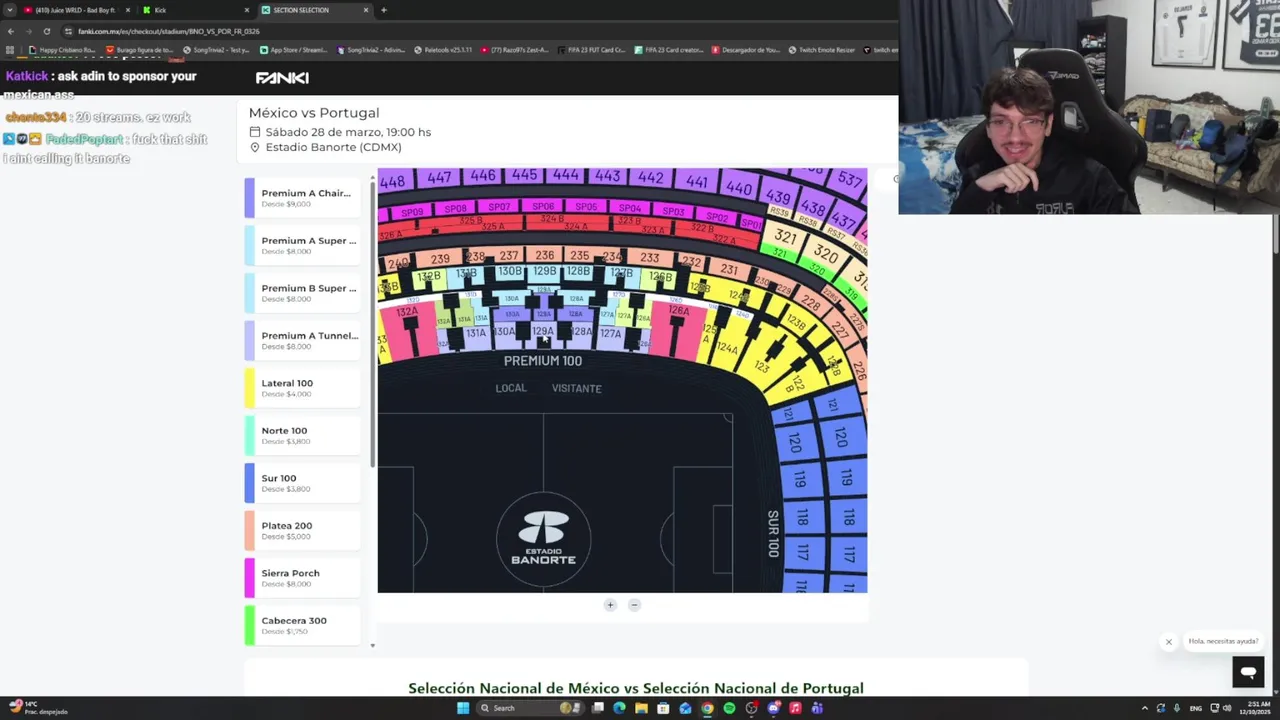Select section 236 on the stadium map
The image size is (1280, 720).
coord(544,256)
